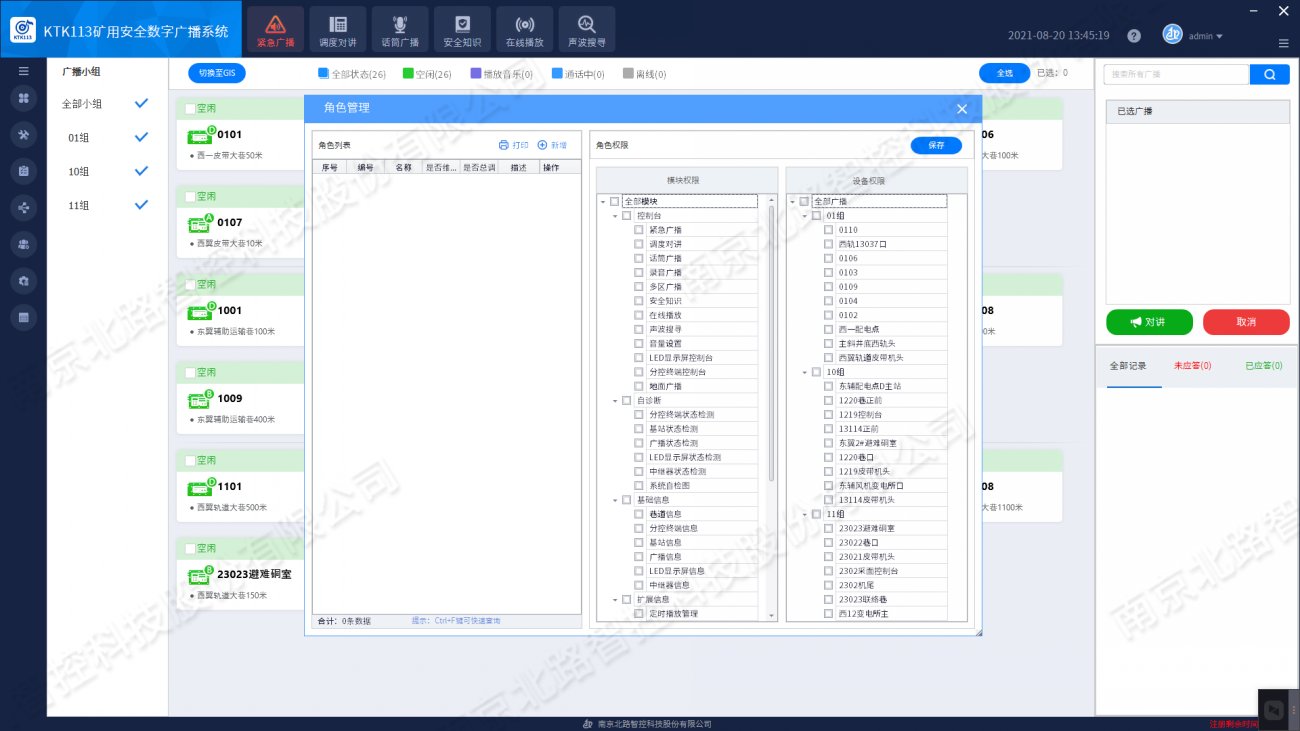Click the help question mark icon

pyautogui.click(x=1133, y=36)
